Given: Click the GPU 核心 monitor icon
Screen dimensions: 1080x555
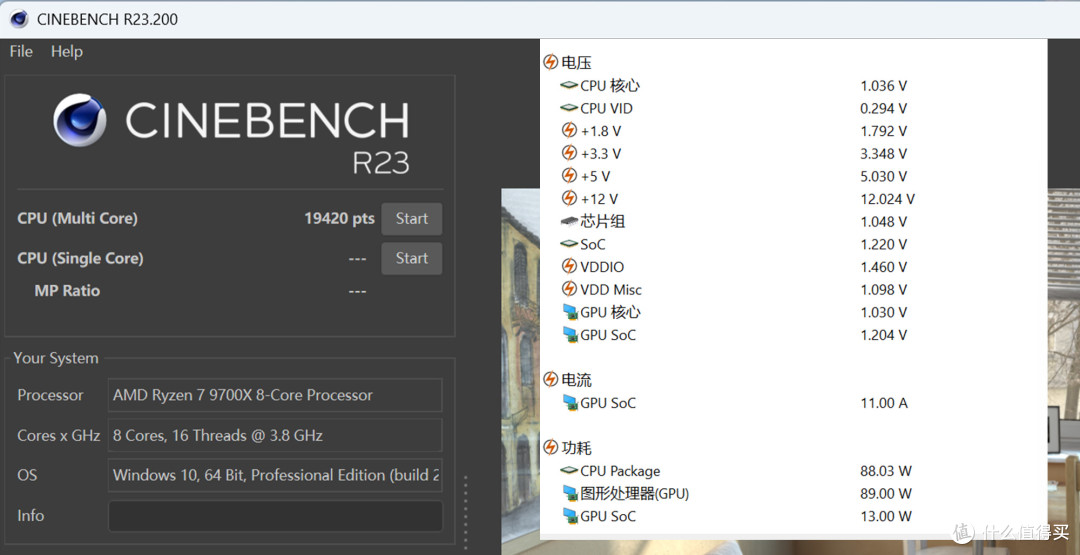Looking at the screenshot, I should [570, 313].
